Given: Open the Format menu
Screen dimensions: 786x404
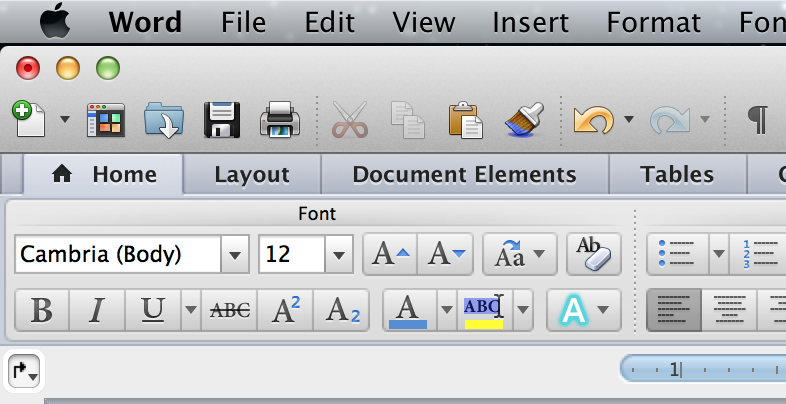Looking at the screenshot, I should click(654, 23).
